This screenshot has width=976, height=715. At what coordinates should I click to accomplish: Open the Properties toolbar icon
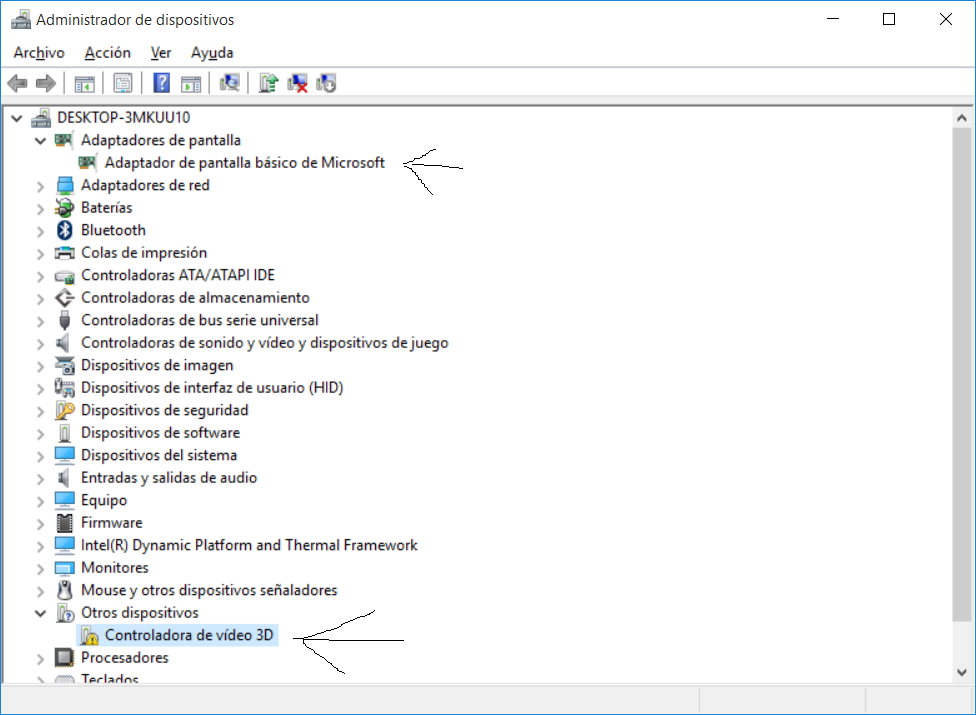click(x=122, y=82)
